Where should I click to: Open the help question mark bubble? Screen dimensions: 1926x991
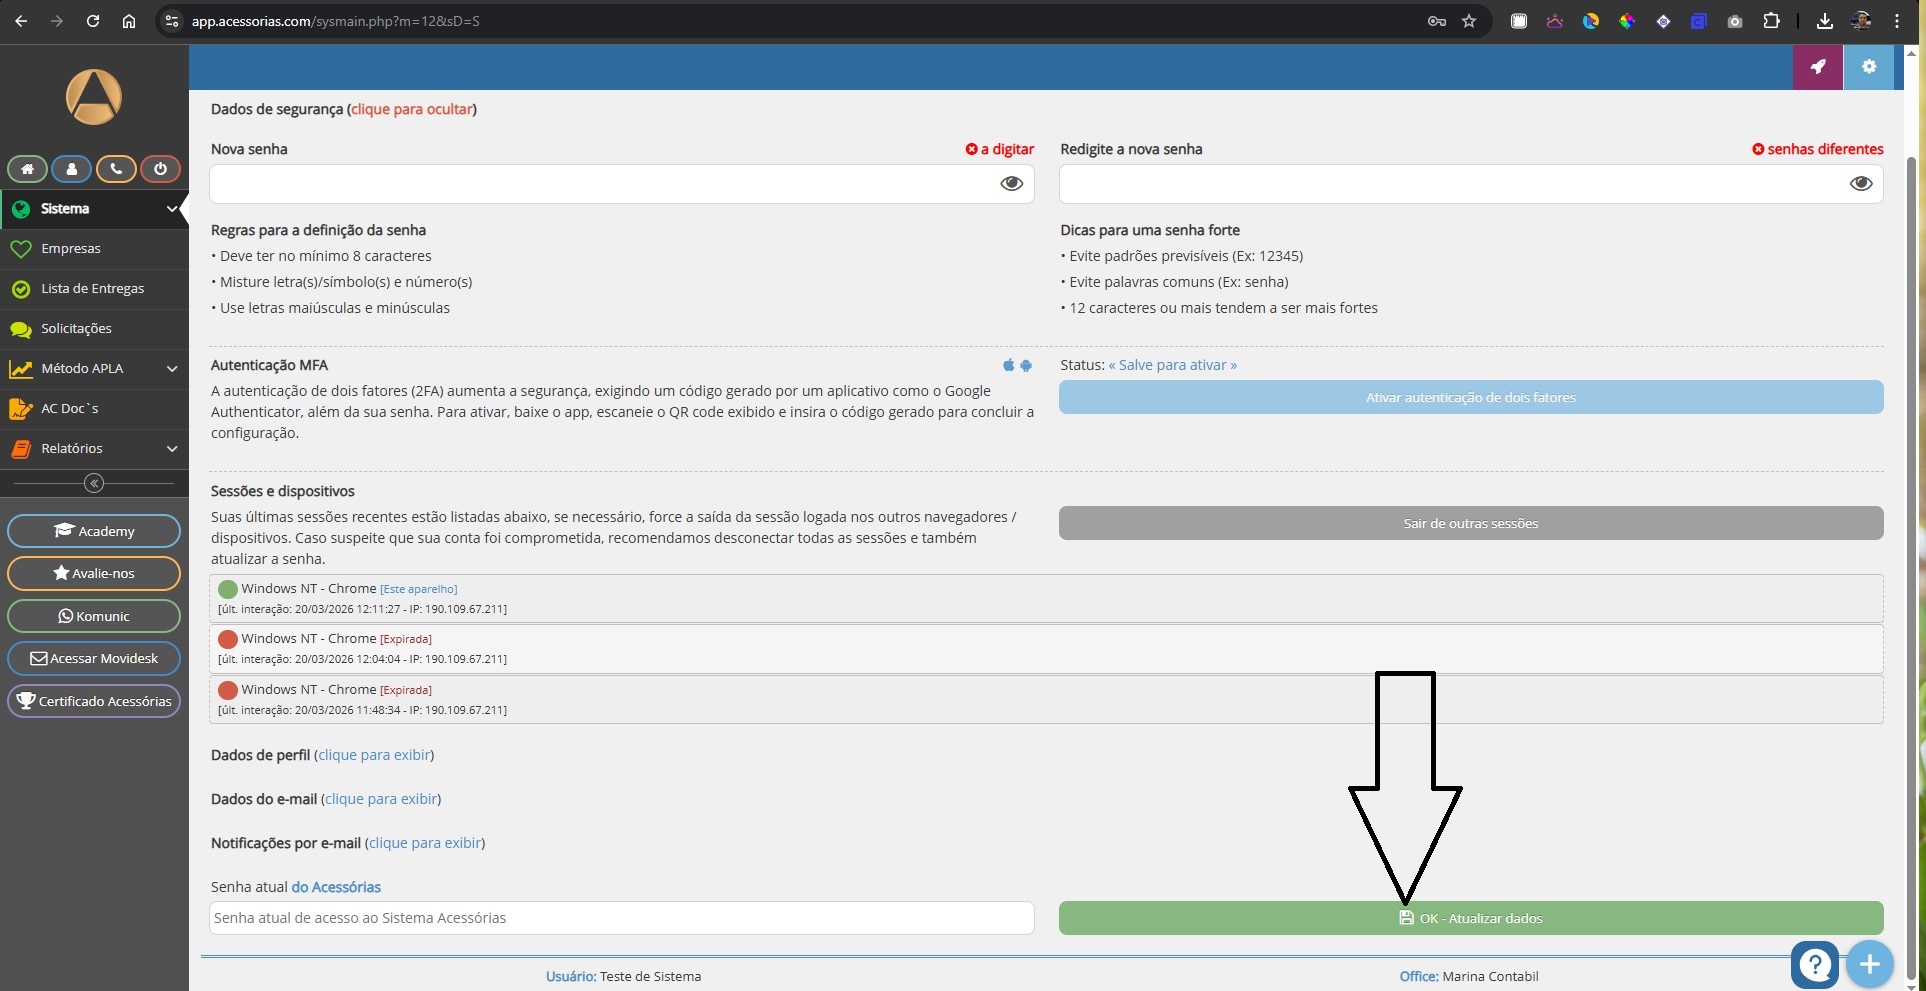point(1814,965)
